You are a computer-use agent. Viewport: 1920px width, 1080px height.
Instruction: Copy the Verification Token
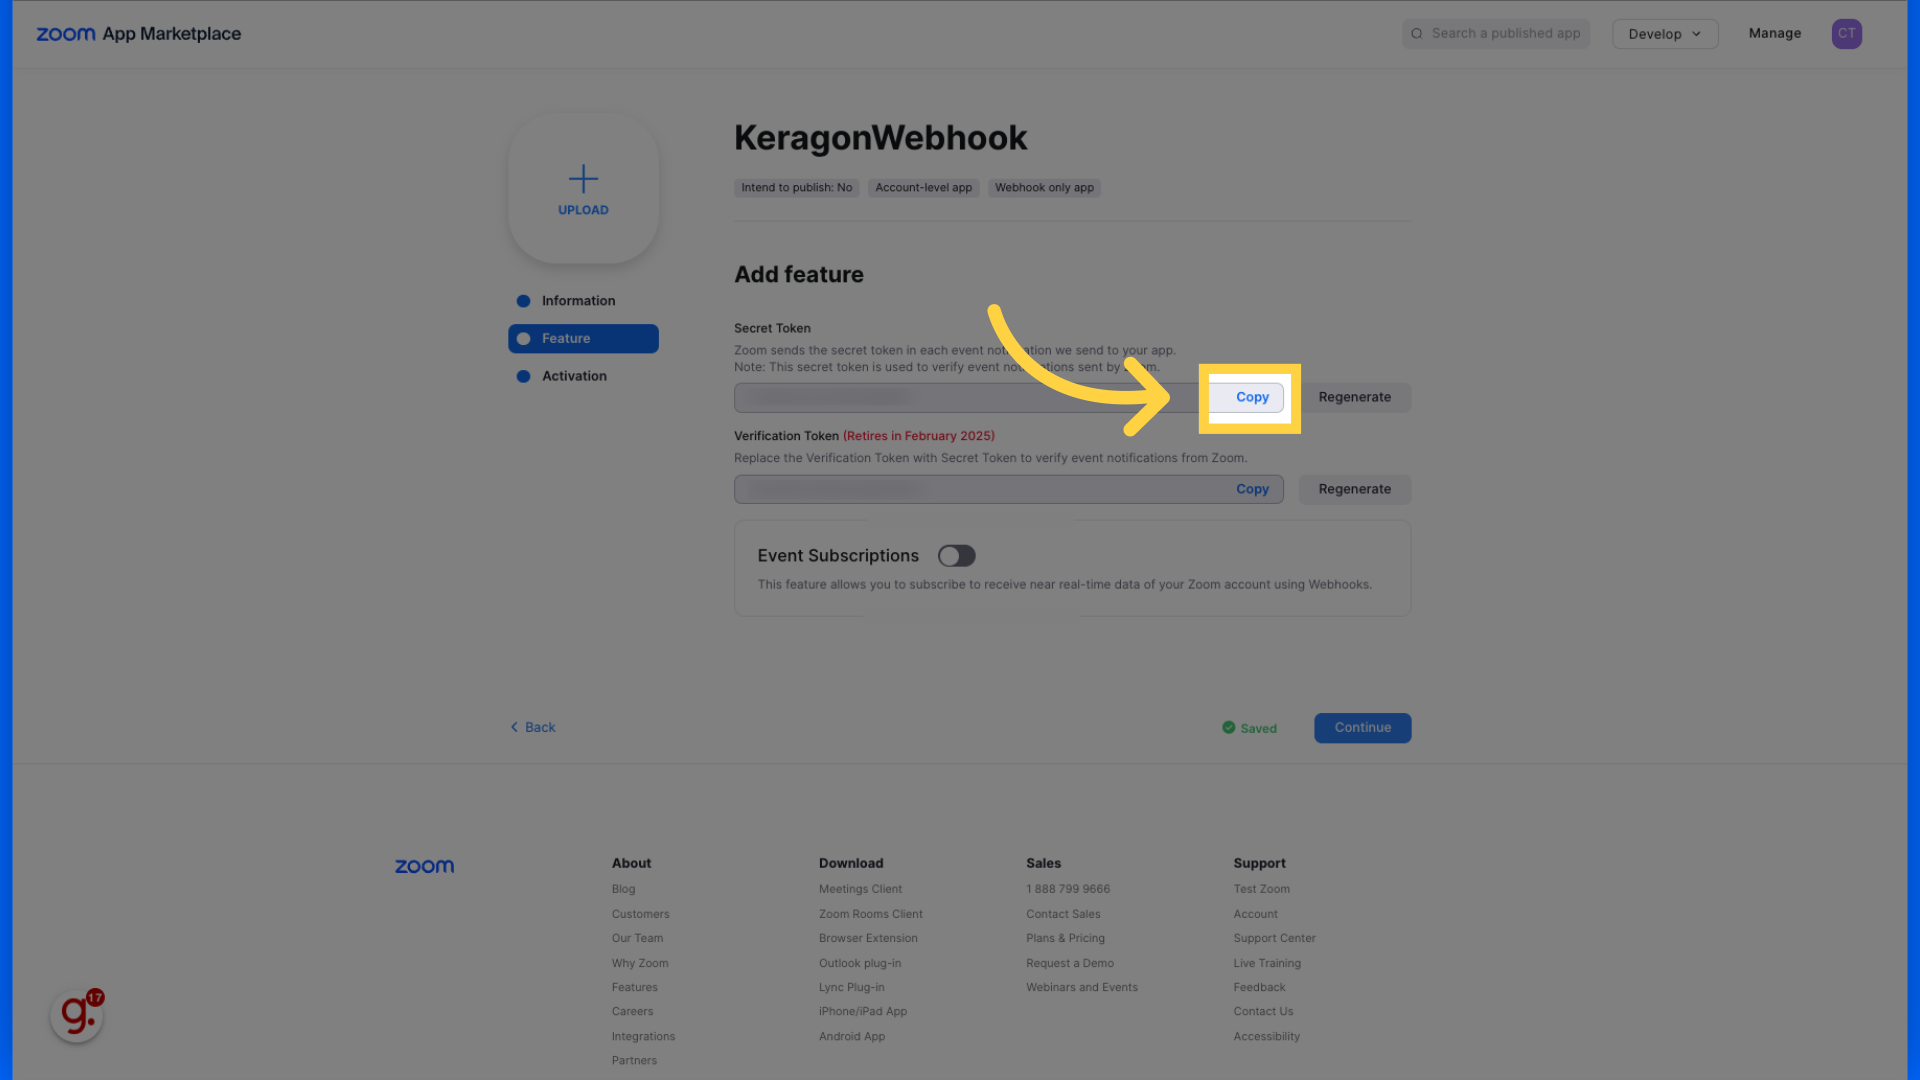tap(1252, 490)
